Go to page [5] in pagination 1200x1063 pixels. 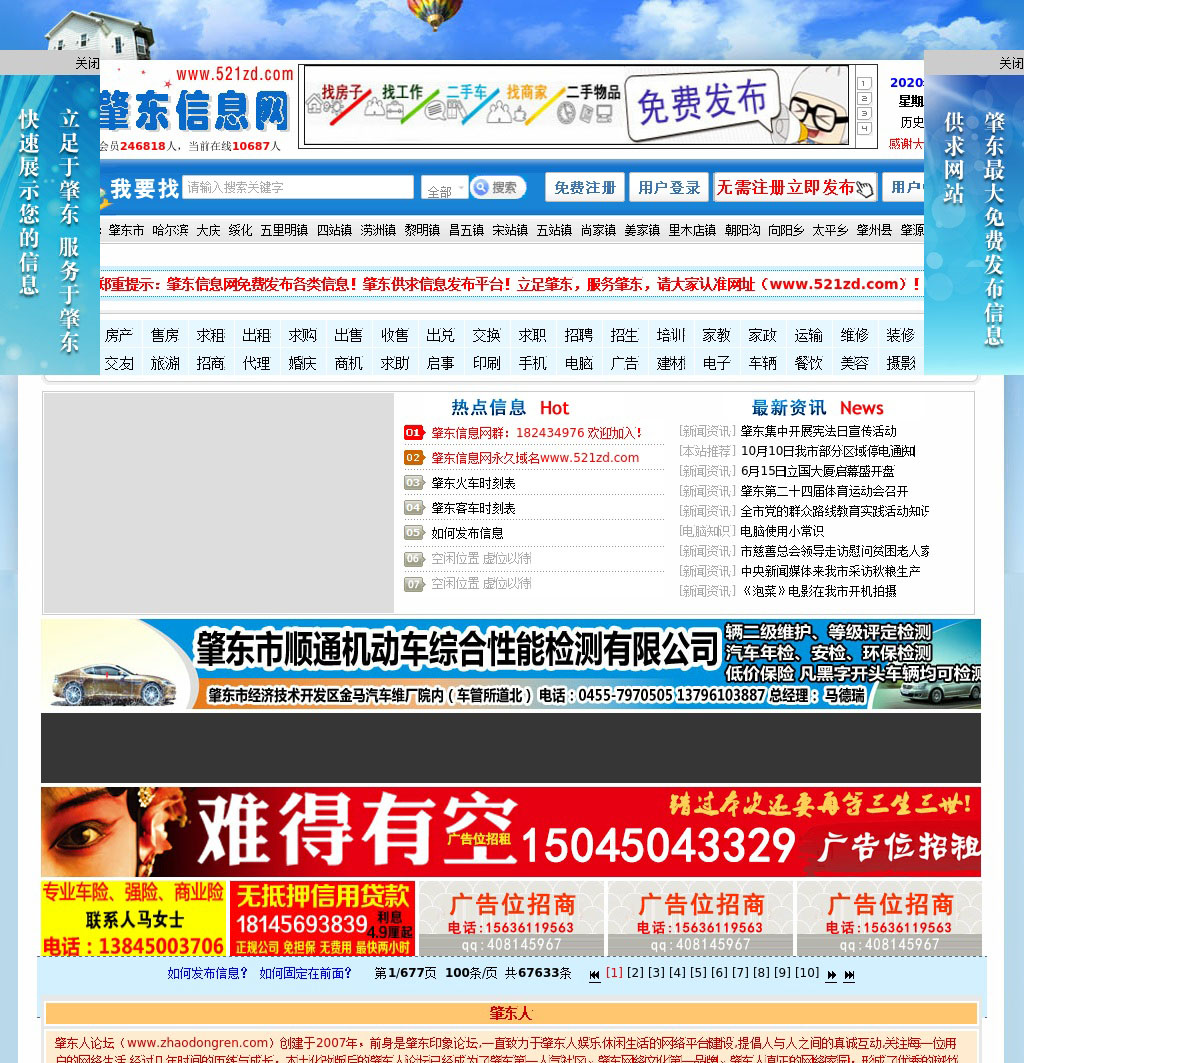(698, 973)
